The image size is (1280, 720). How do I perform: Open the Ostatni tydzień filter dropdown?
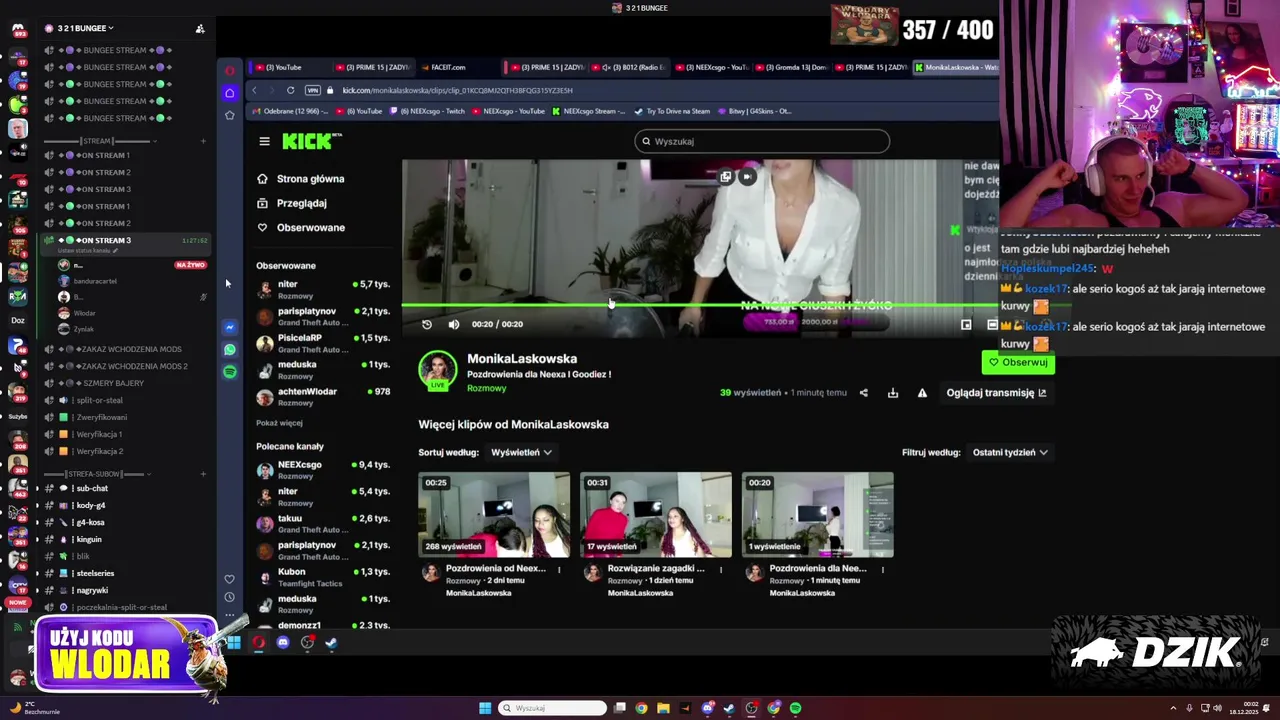point(1010,452)
